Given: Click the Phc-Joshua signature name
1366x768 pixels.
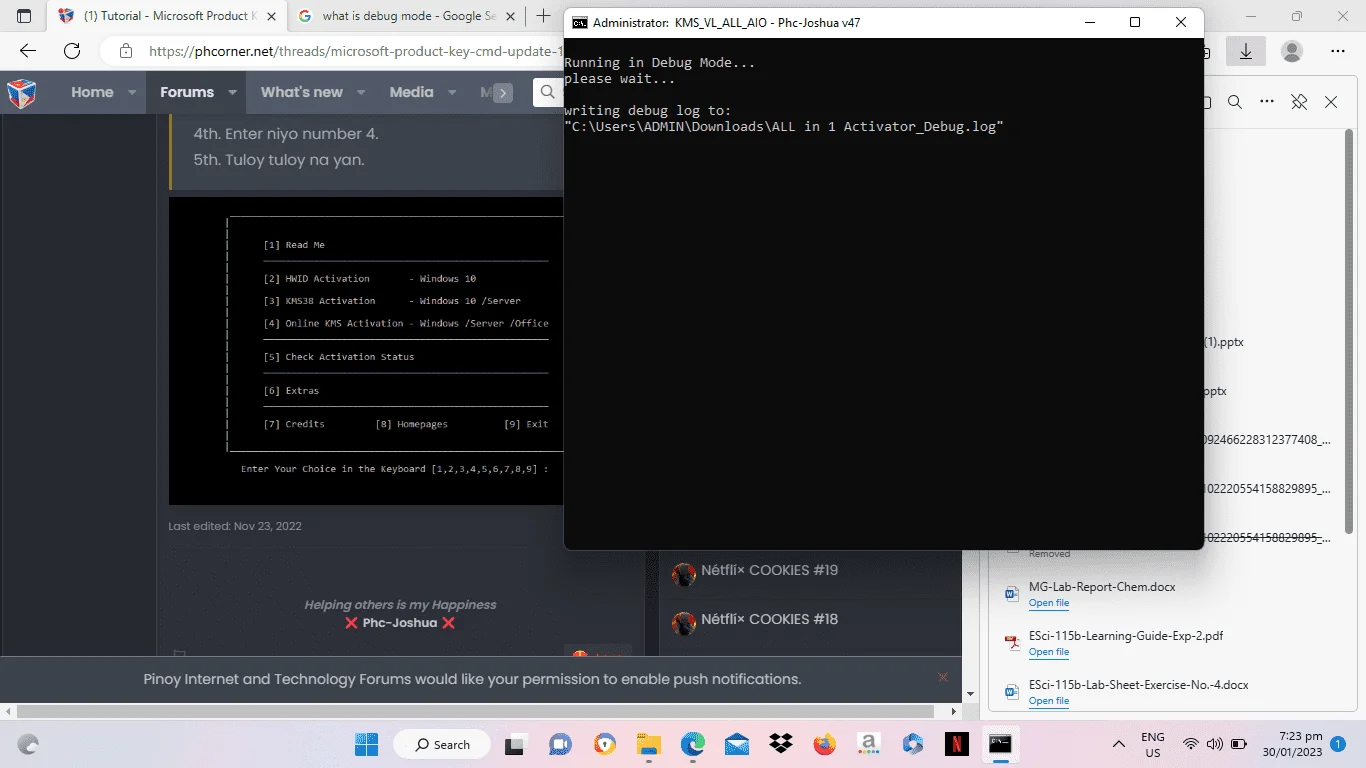Looking at the screenshot, I should (x=400, y=622).
